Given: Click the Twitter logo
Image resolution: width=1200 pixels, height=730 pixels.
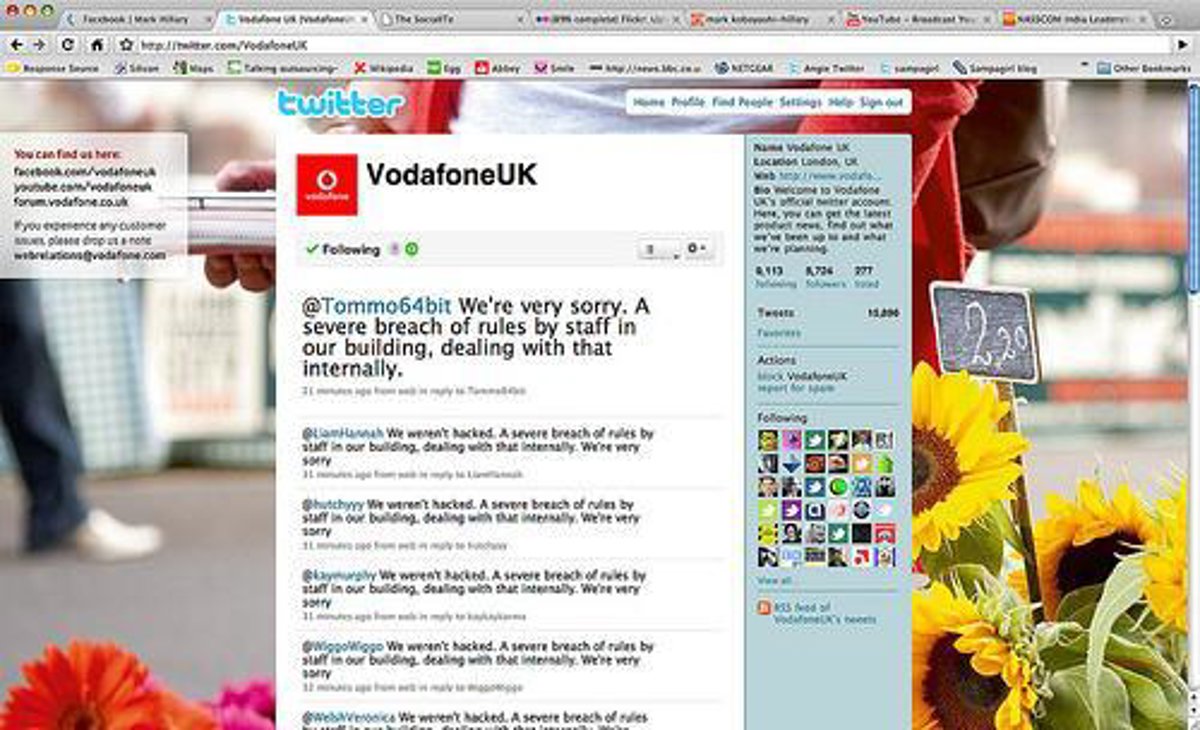Looking at the screenshot, I should tap(340, 103).
